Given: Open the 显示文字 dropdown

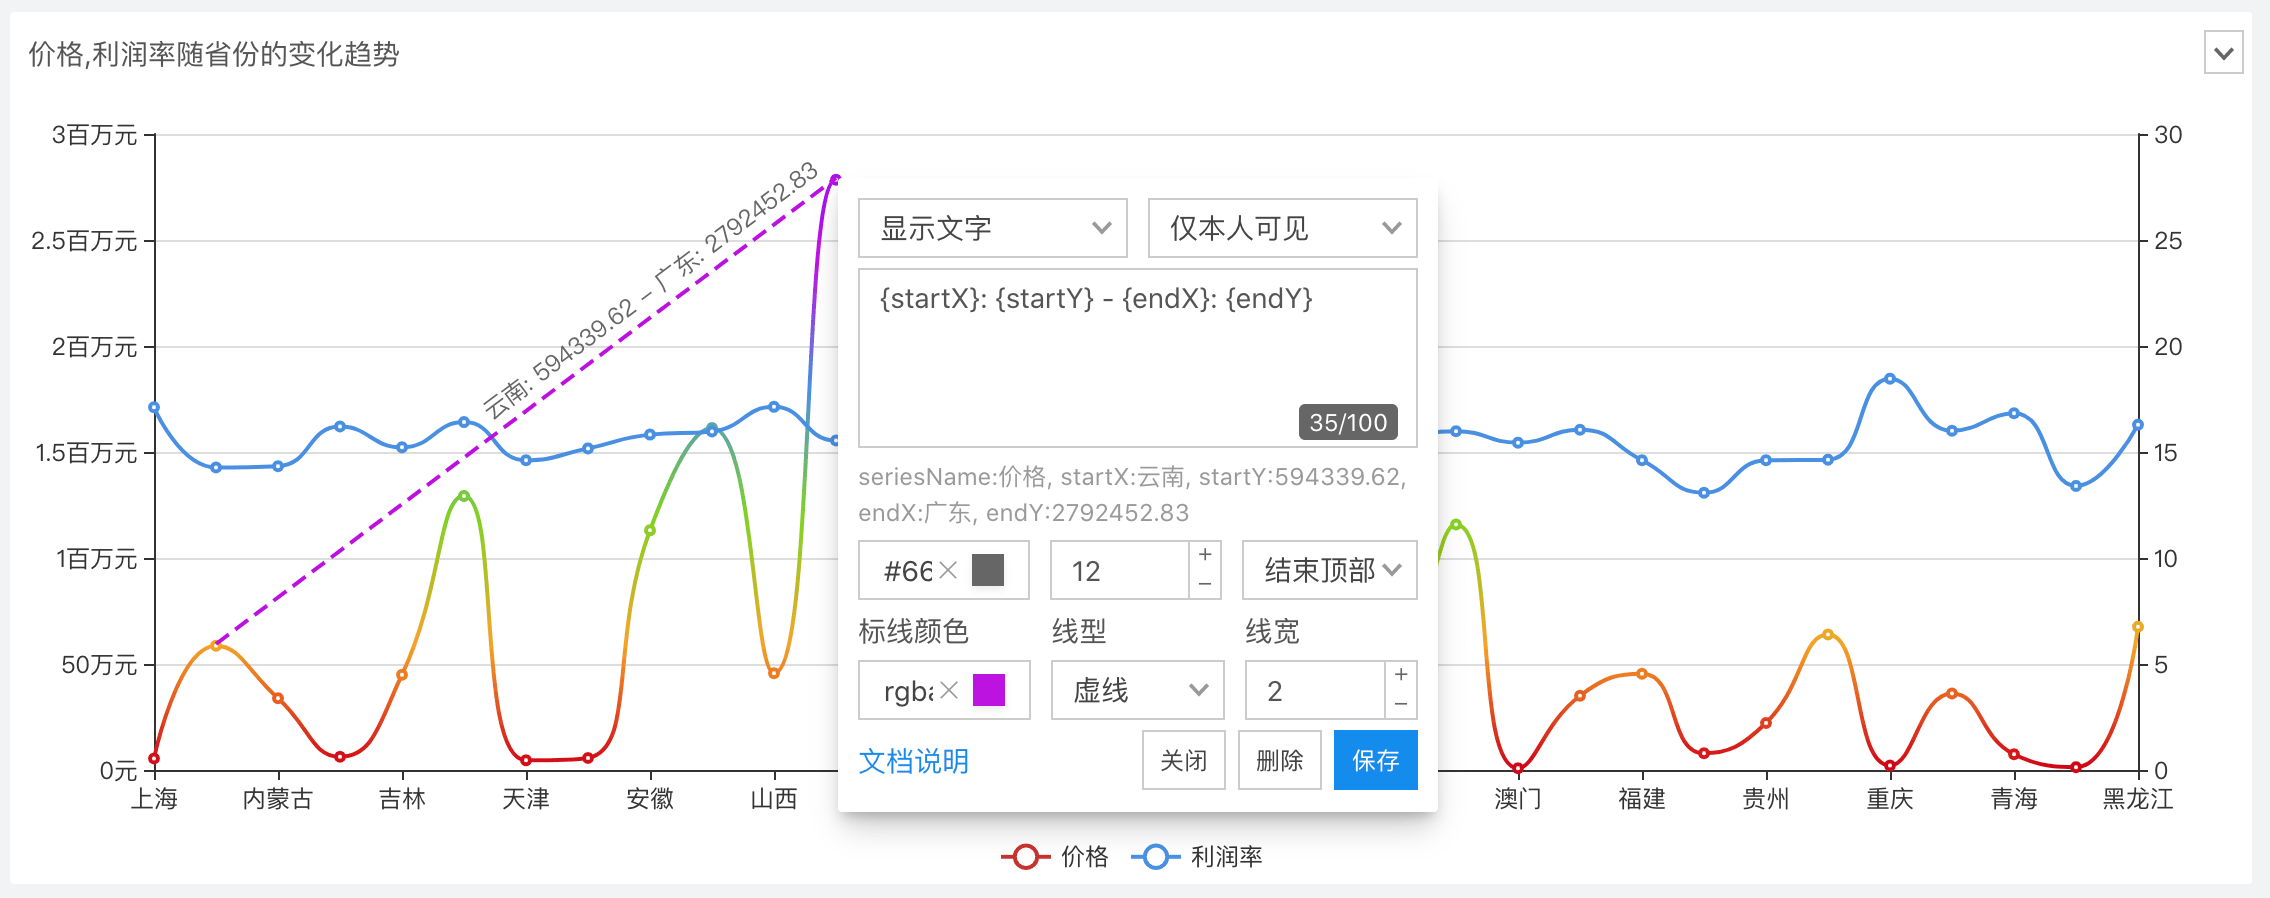Looking at the screenshot, I should [992, 228].
